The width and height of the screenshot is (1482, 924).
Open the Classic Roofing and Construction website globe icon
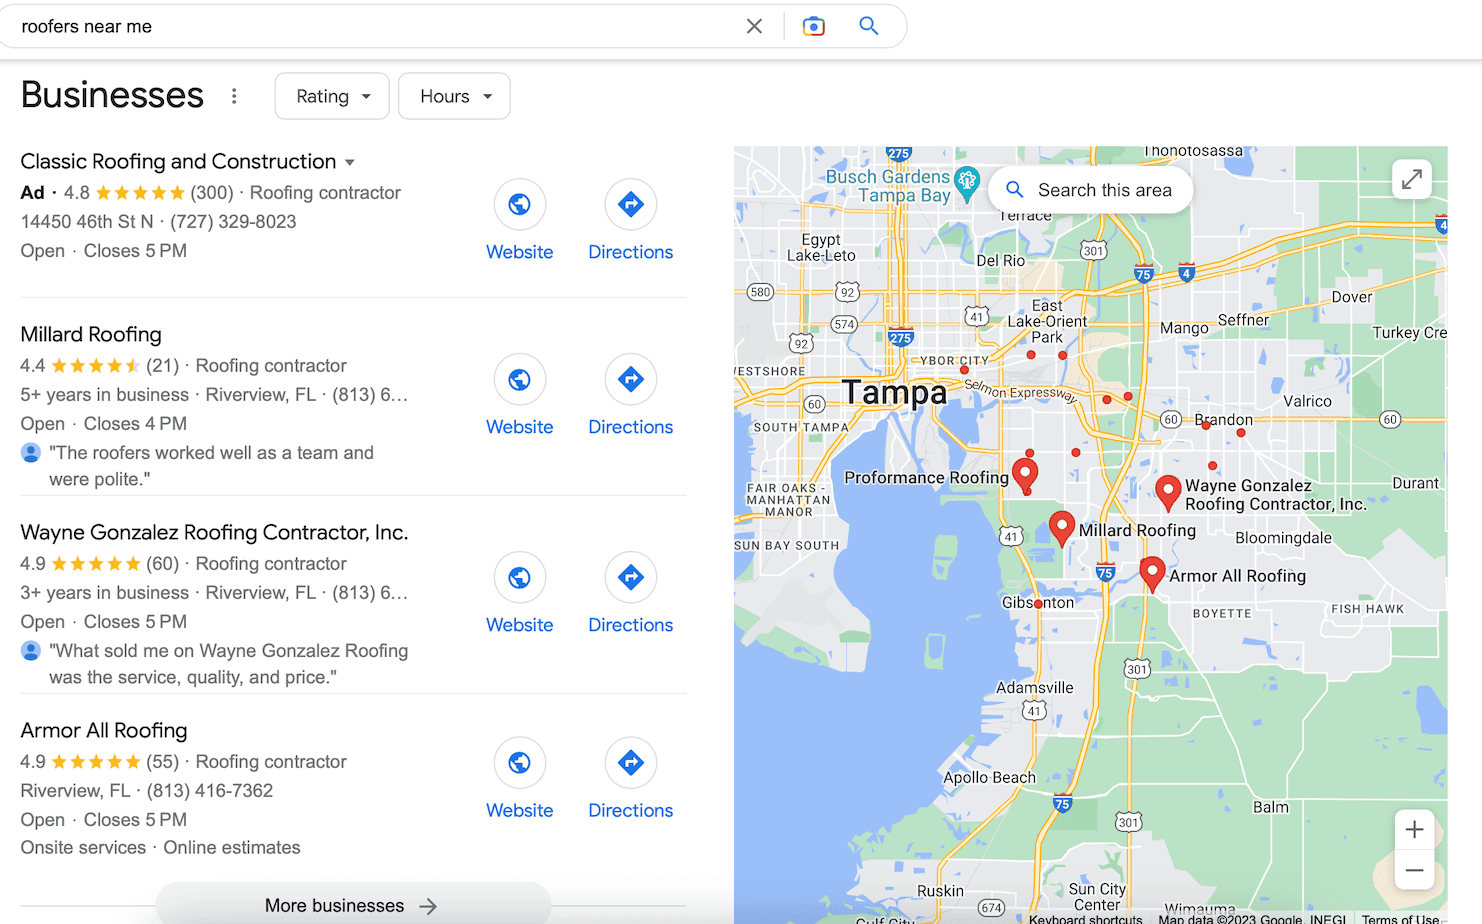pos(520,204)
